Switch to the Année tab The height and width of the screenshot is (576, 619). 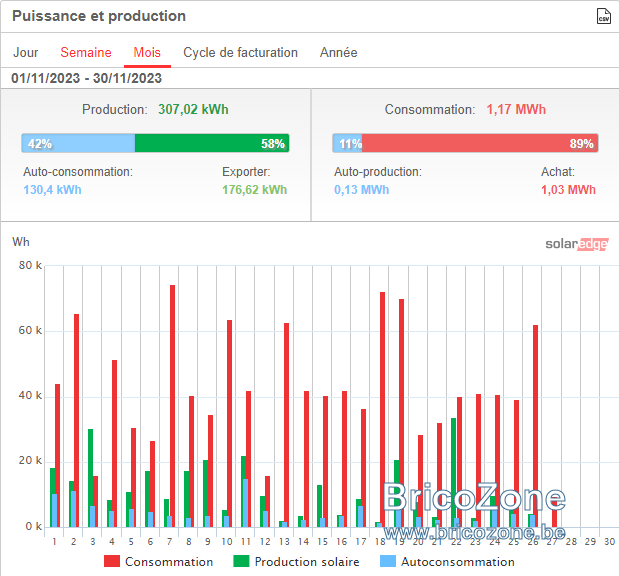(x=338, y=53)
